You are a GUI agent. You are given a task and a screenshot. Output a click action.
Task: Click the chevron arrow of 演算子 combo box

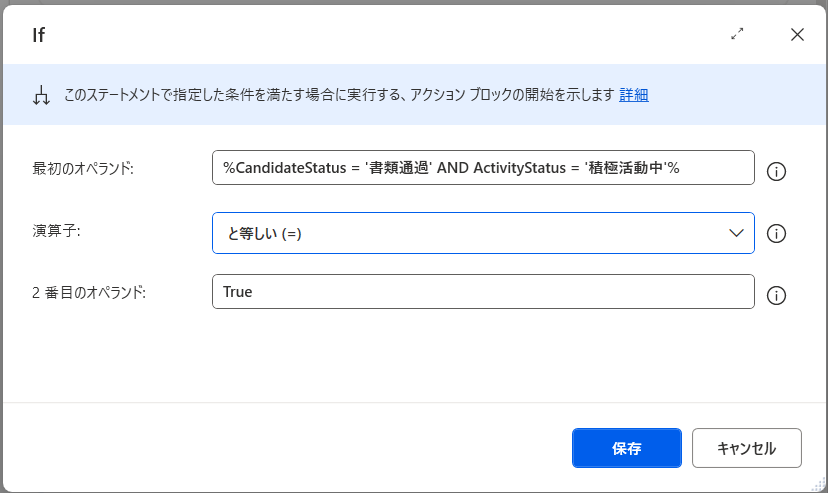(x=736, y=233)
